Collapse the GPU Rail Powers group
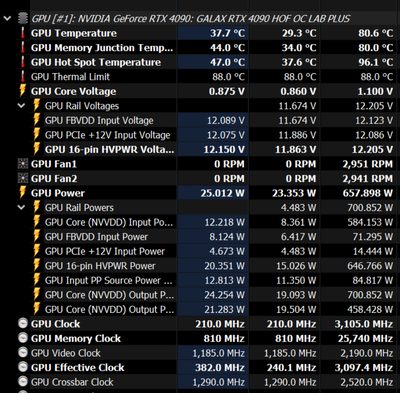Image resolution: width=400 pixels, height=393 pixels. [21, 208]
